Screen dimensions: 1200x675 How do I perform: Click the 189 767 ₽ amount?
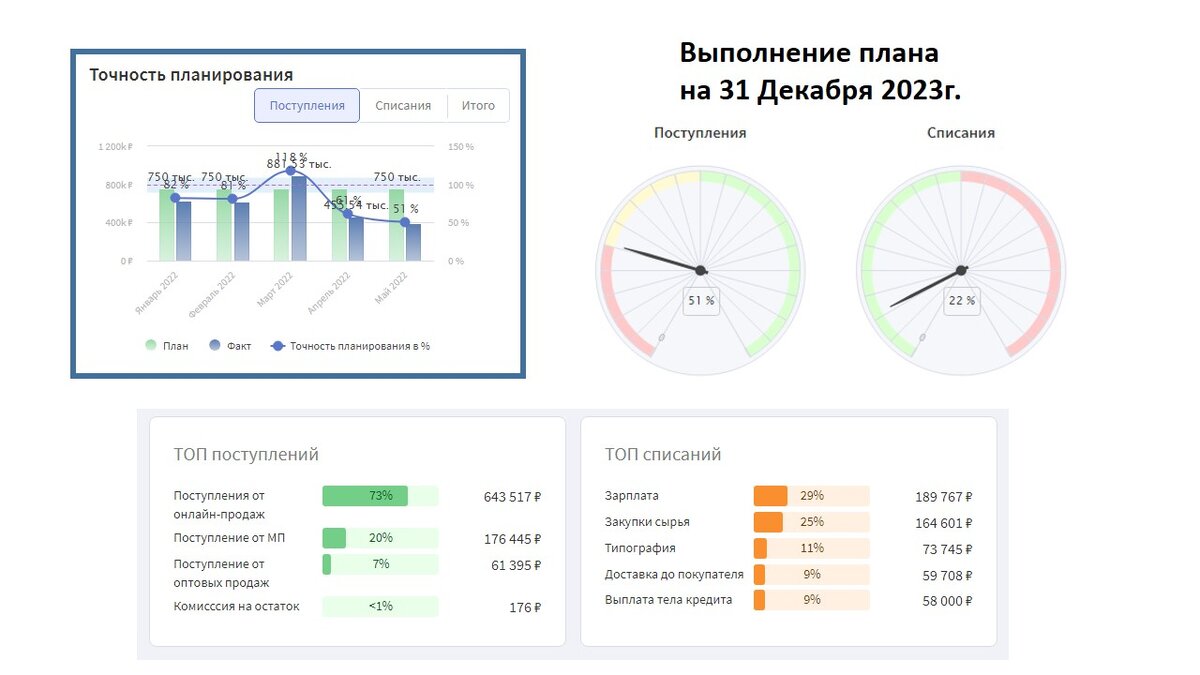point(944,497)
